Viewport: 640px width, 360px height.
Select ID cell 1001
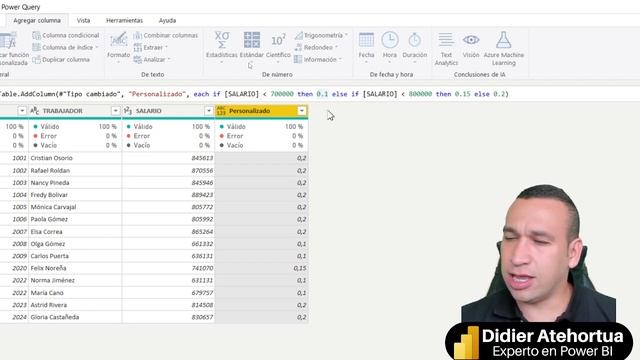coord(14,158)
